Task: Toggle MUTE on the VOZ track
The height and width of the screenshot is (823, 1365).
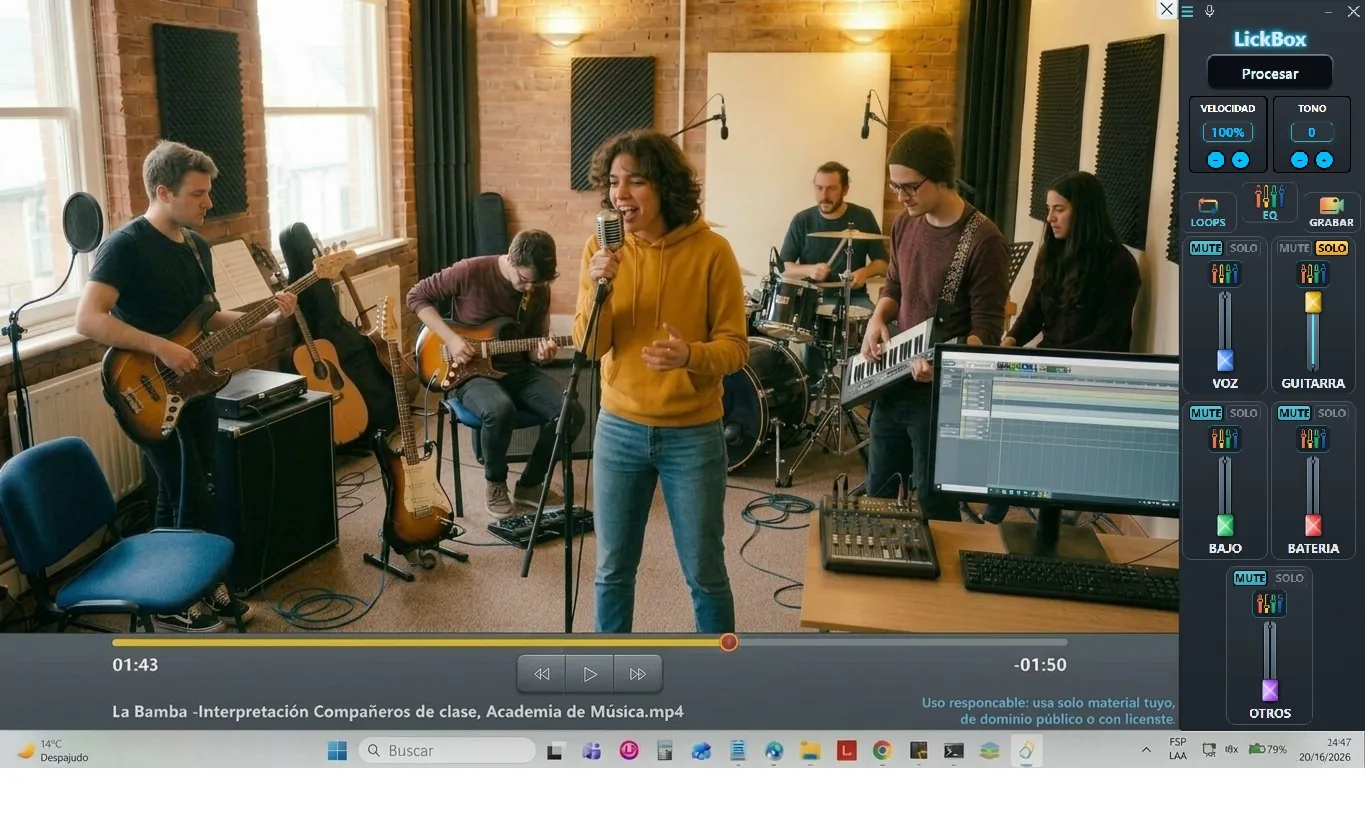Action: coord(1206,248)
